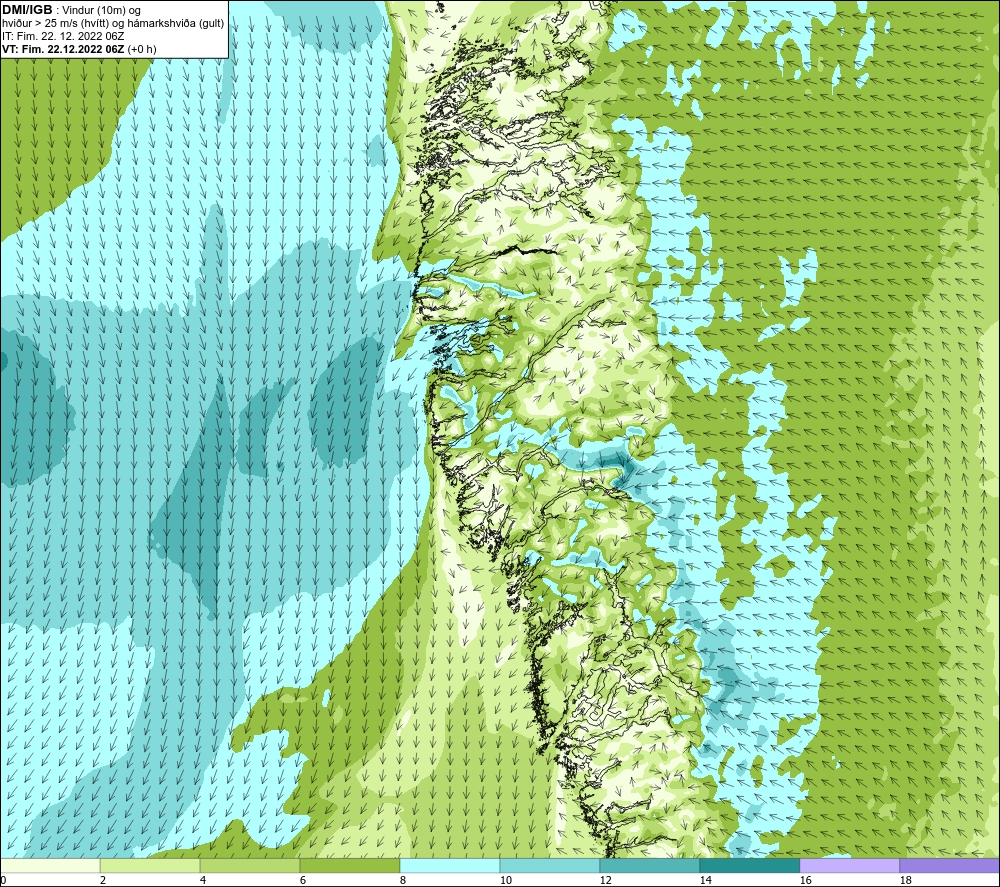
Task: Click the "(+0 h)" forecast offset text
Action: (142, 49)
